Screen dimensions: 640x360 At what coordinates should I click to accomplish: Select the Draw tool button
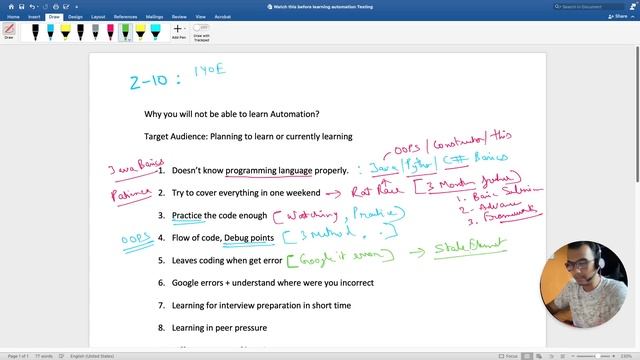[x=9, y=31]
